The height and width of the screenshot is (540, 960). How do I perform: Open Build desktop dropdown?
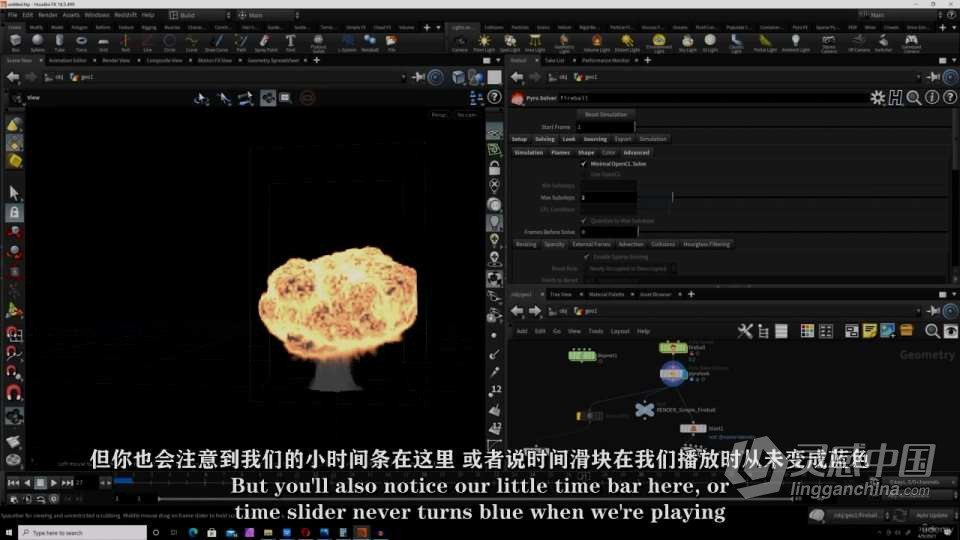click(x=200, y=15)
